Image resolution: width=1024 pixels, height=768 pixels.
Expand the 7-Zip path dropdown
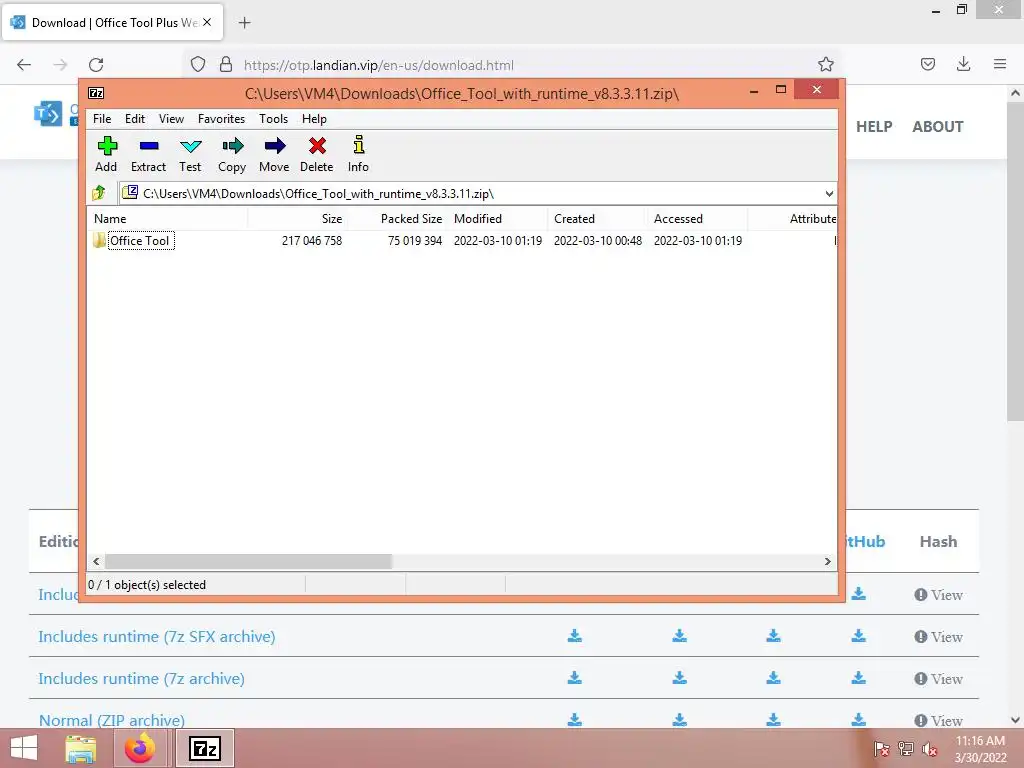tap(829, 193)
